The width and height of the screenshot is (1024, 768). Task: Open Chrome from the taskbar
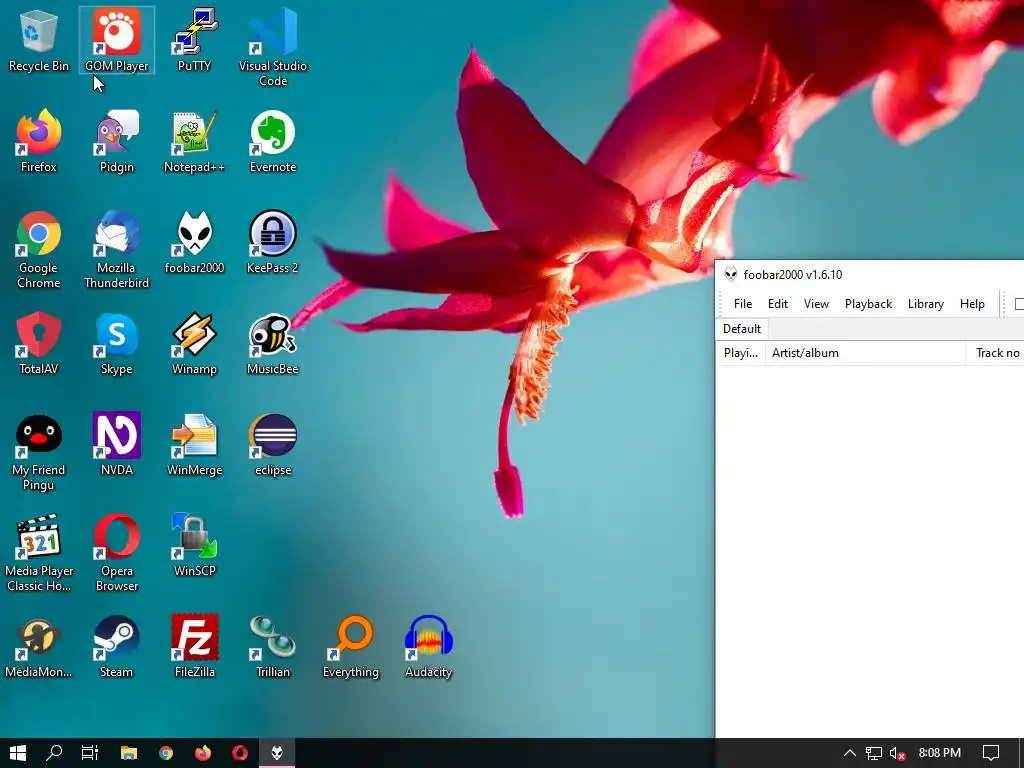[x=166, y=753]
